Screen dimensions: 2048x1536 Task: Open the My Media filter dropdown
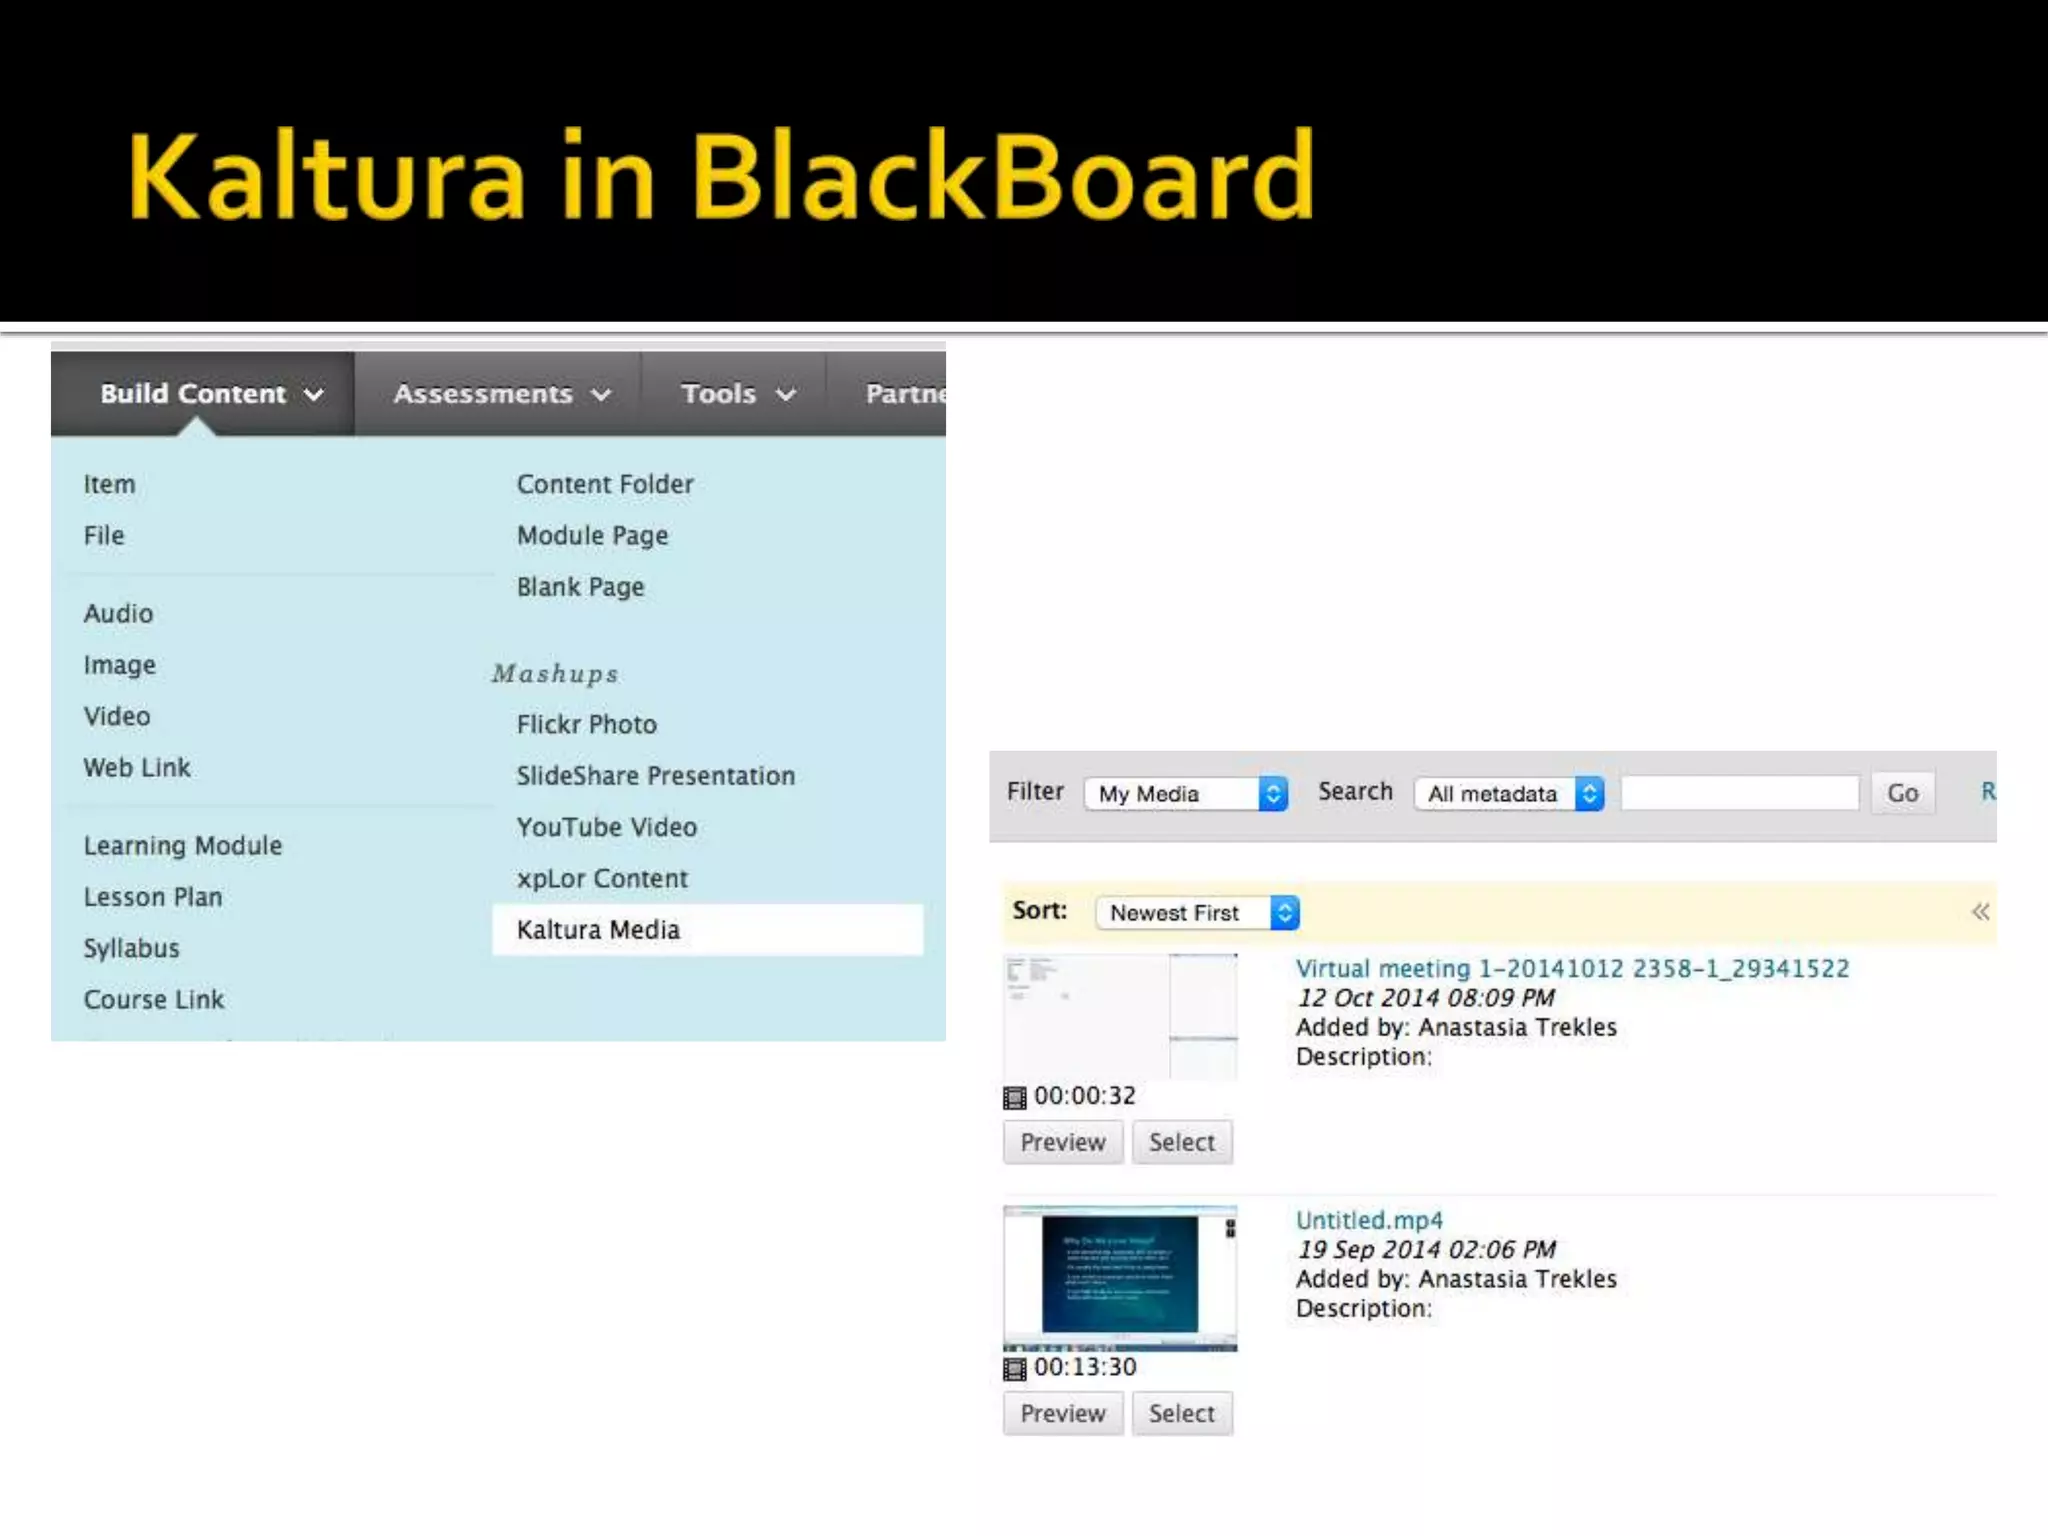[x=1186, y=794]
